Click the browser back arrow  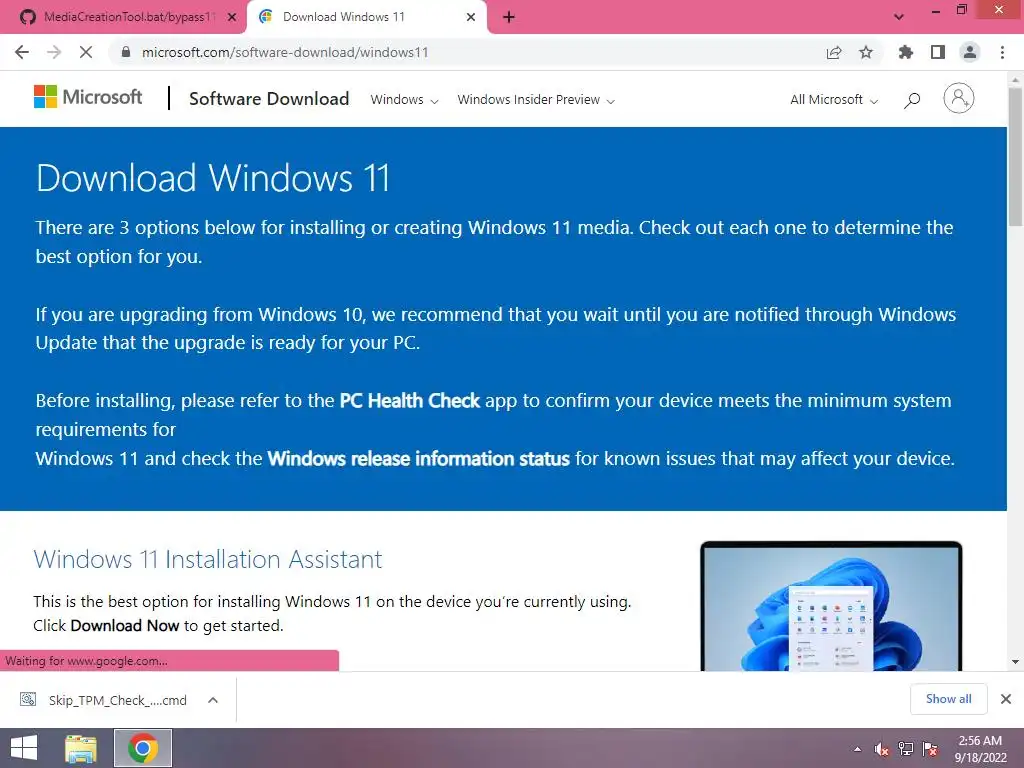22,52
